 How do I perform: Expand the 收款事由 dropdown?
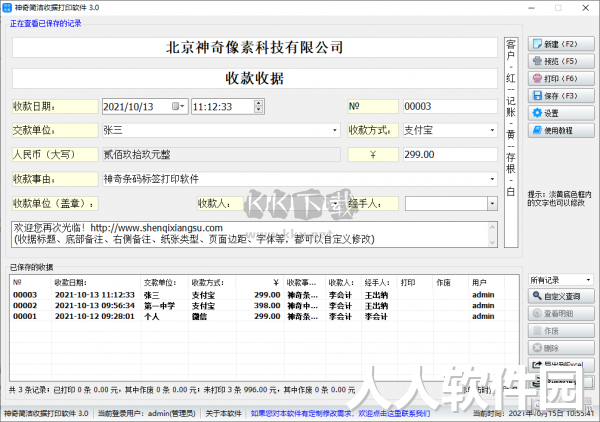click(492, 179)
